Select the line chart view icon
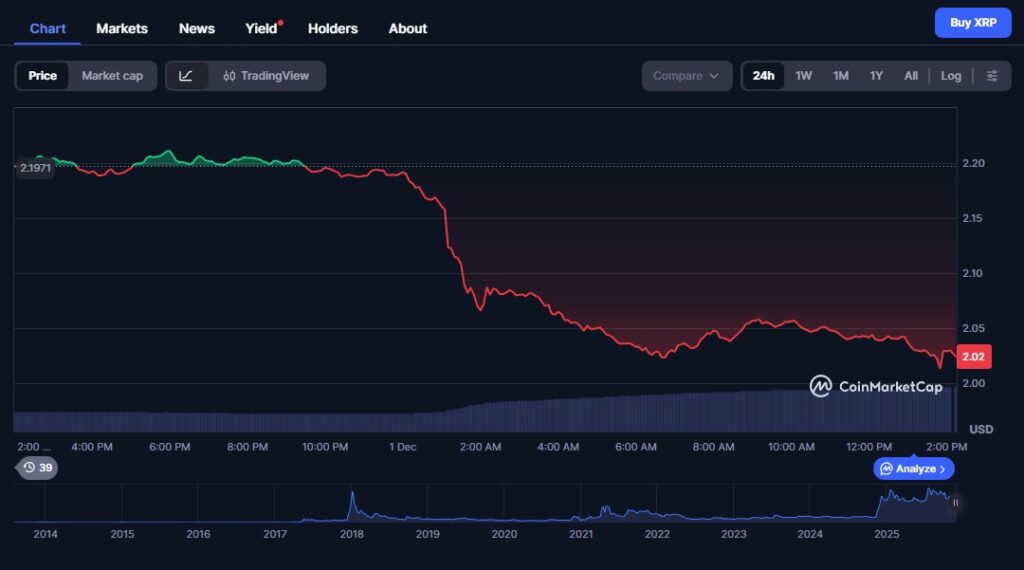The height and width of the screenshot is (570, 1024). (186, 76)
